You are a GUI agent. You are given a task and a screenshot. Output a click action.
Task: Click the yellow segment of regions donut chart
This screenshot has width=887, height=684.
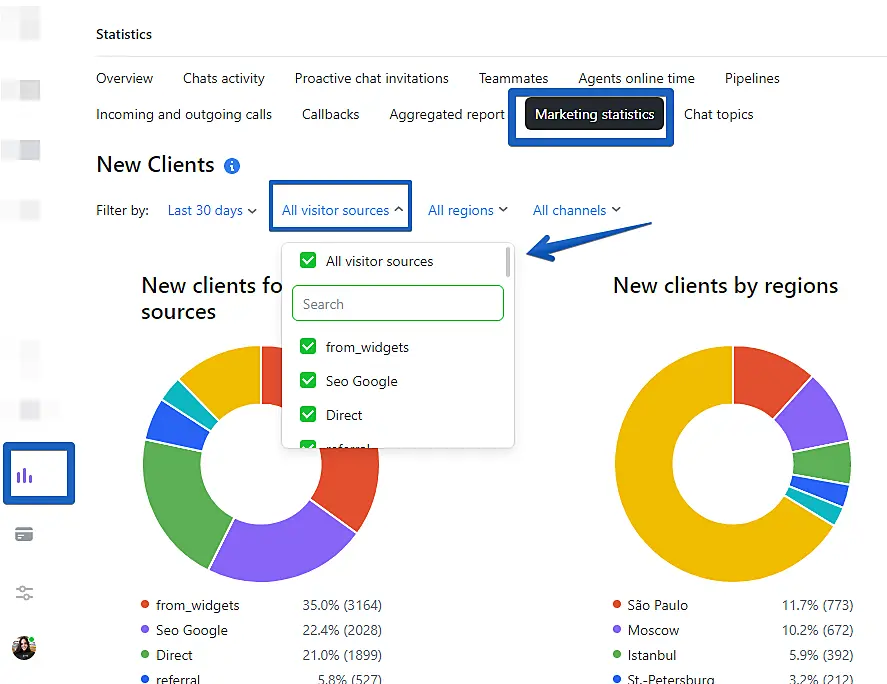[660, 520]
